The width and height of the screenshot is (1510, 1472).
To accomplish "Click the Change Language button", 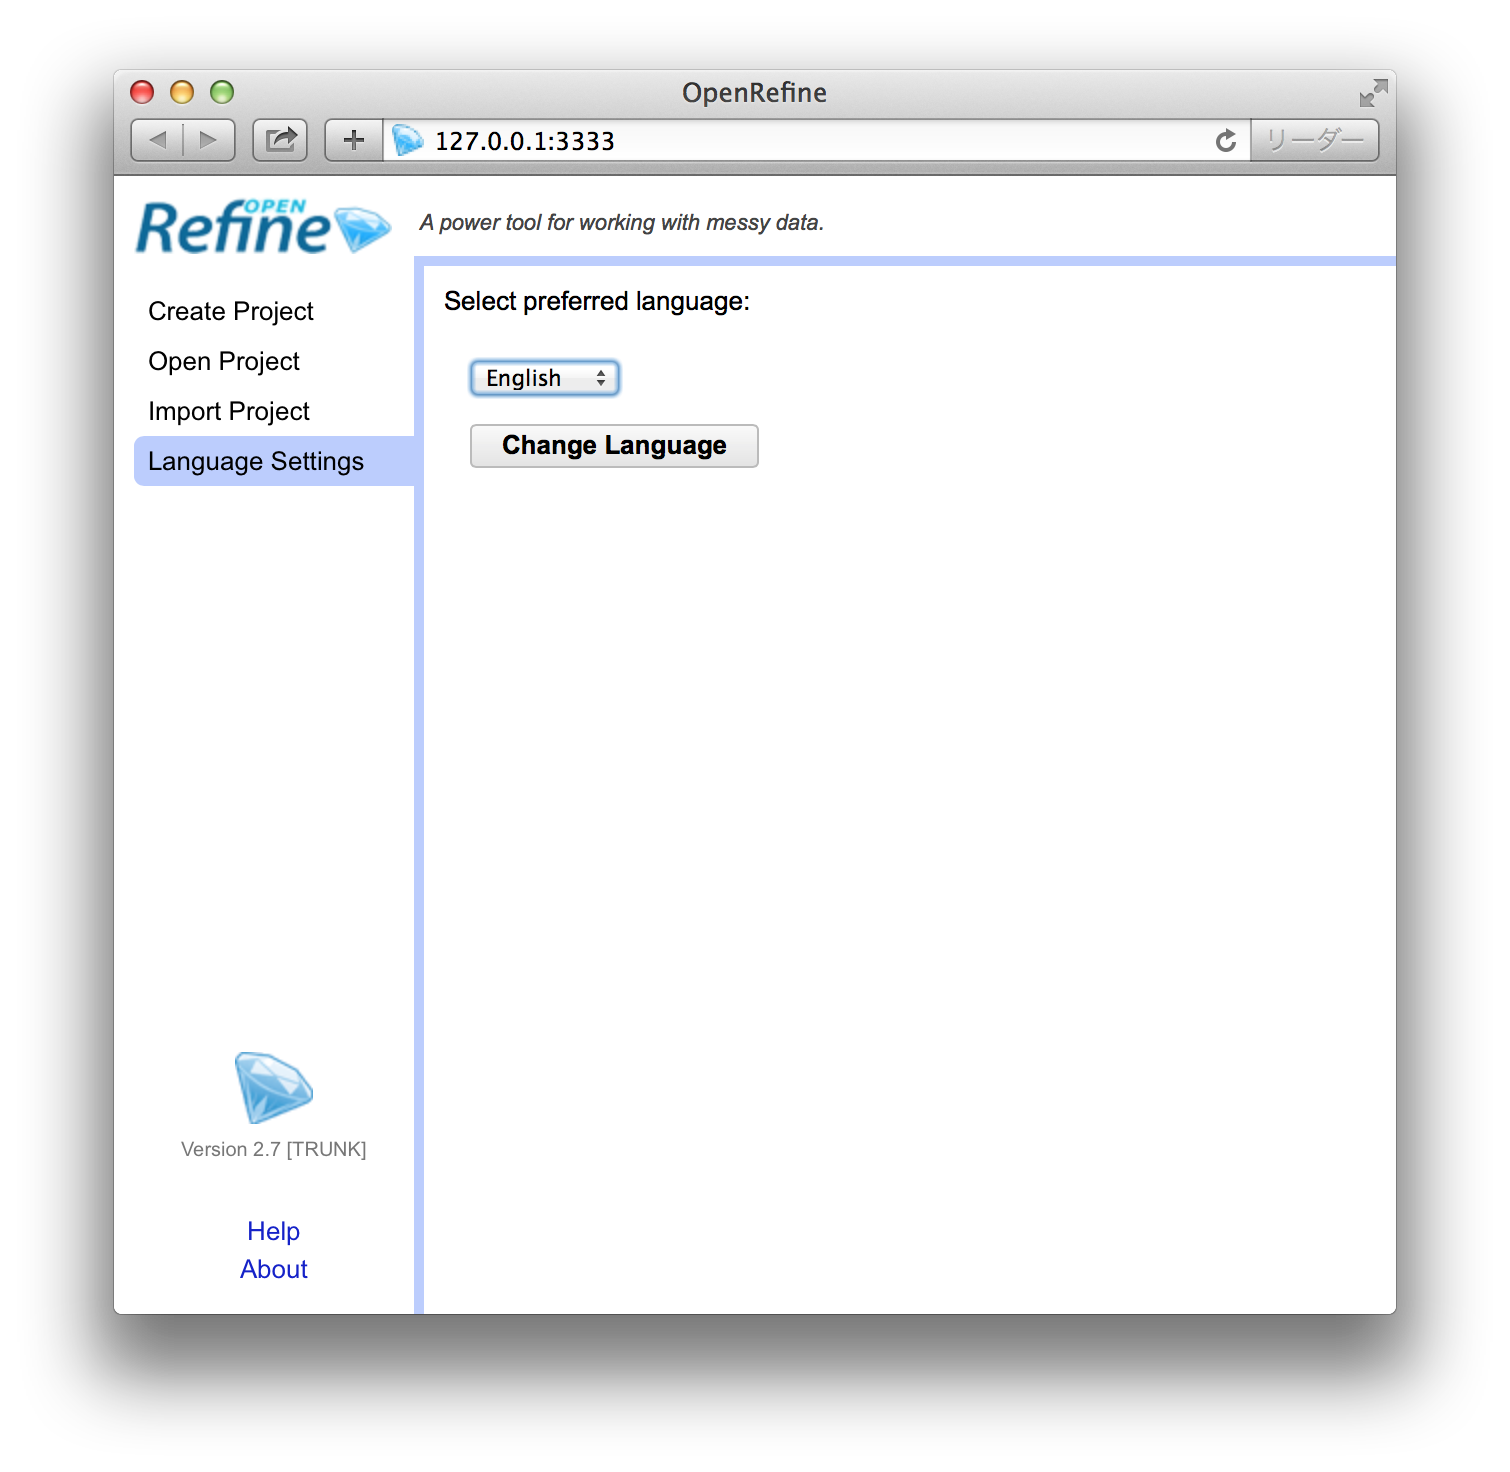I will pyautogui.click(x=614, y=446).
